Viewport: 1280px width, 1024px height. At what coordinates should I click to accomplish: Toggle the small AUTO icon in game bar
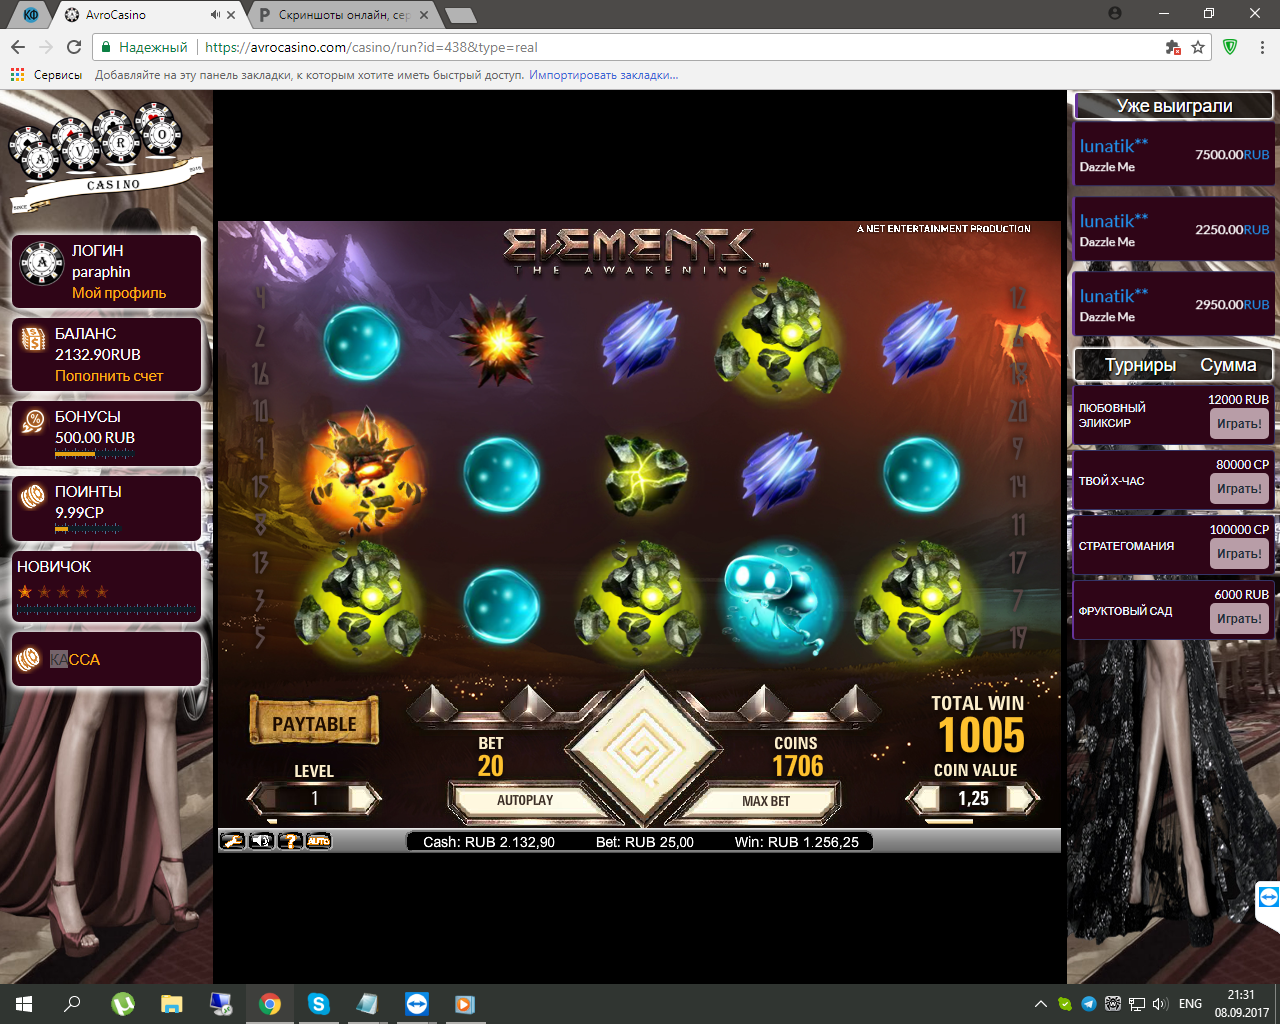coord(319,841)
